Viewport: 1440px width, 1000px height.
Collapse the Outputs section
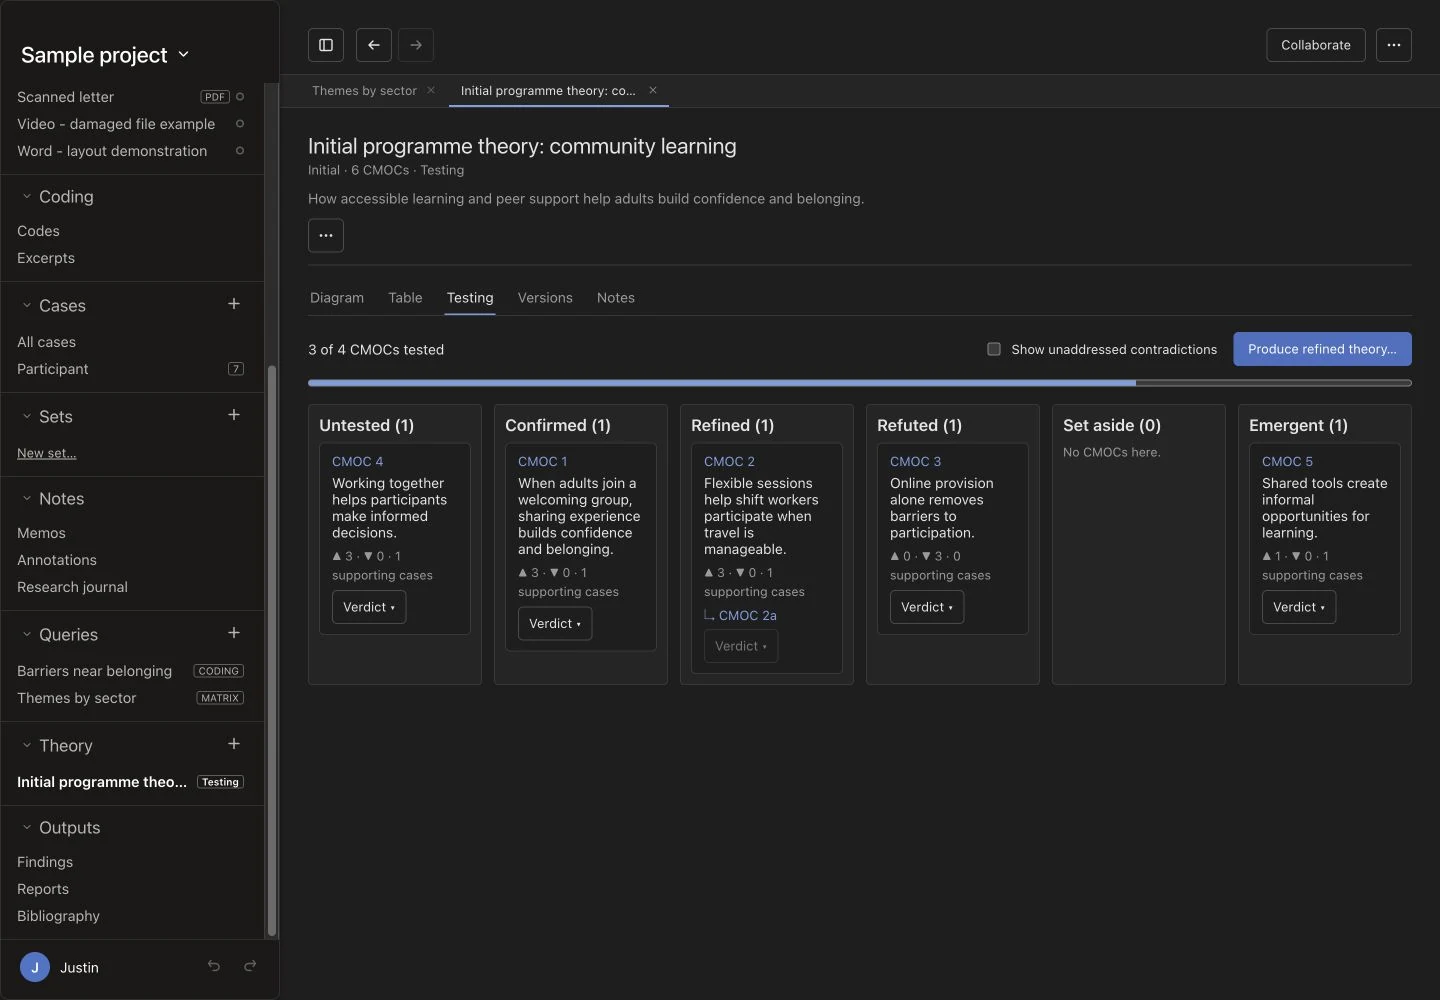point(27,828)
